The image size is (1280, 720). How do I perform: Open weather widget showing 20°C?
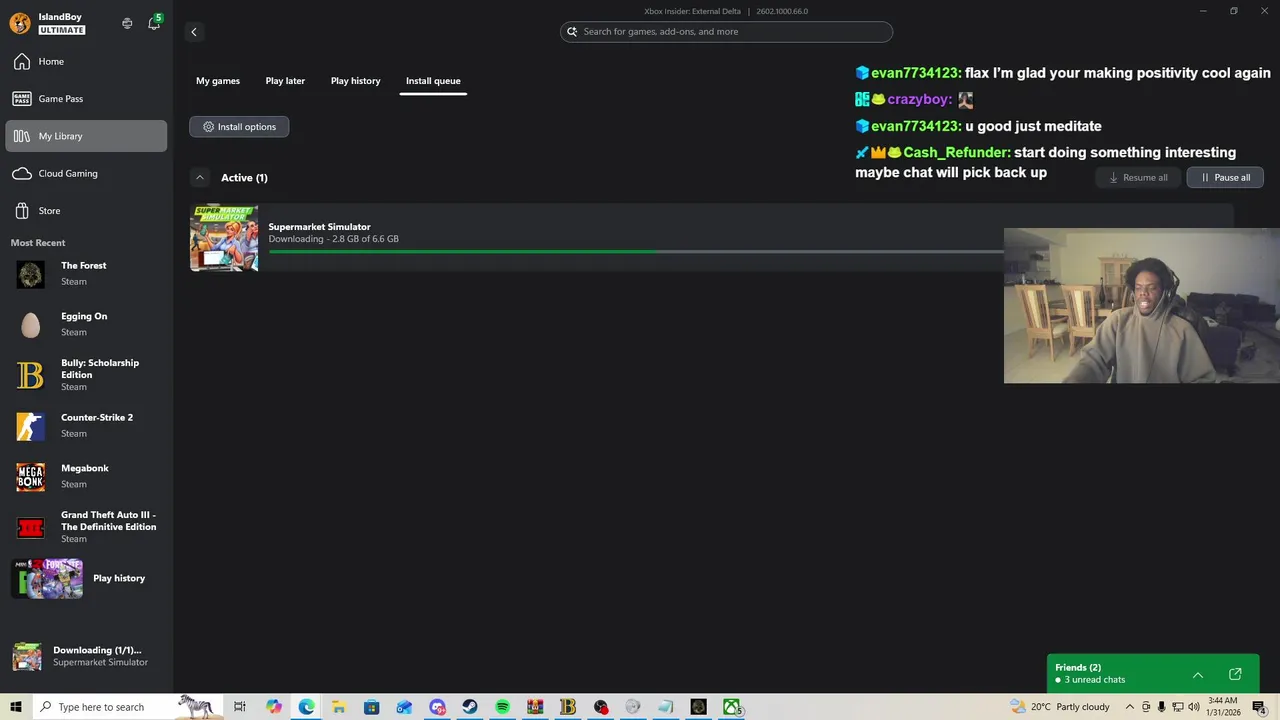[x=1060, y=707]
